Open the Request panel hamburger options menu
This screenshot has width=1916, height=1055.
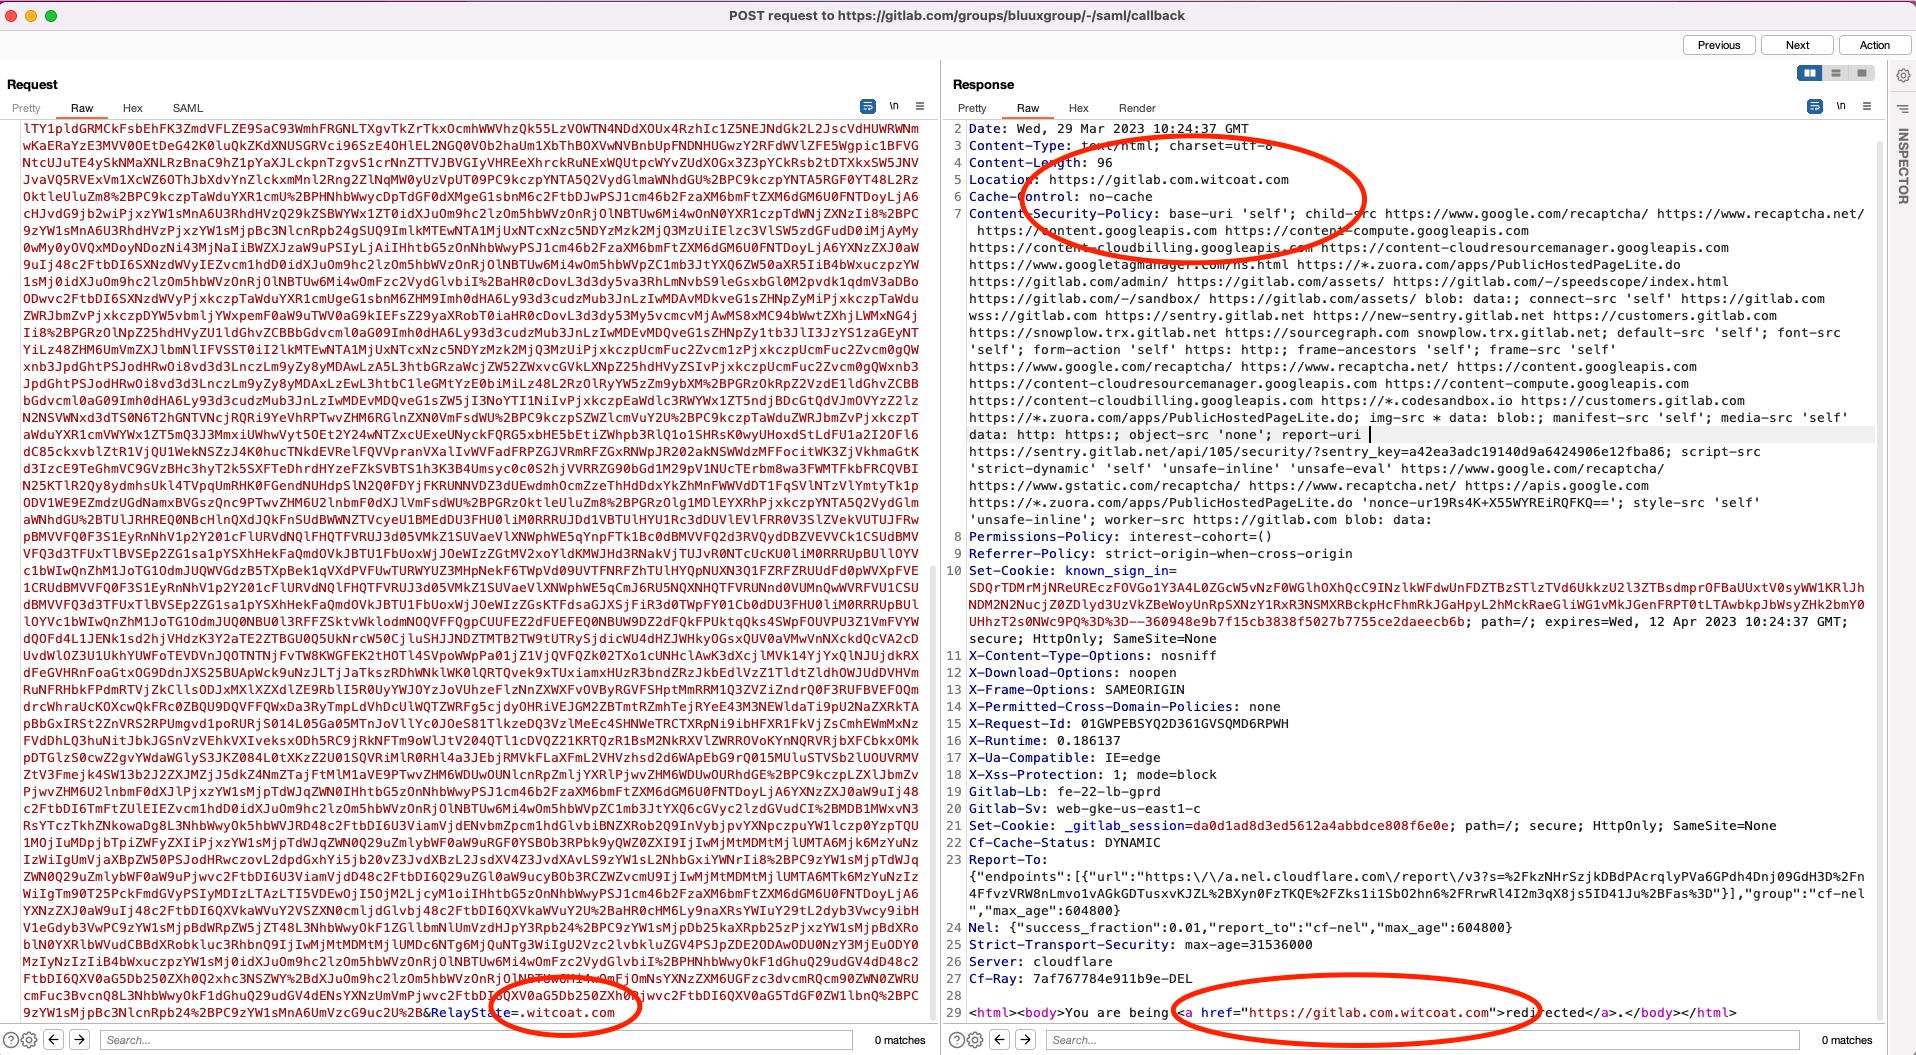pyautogui.click(x=920, y=107)
